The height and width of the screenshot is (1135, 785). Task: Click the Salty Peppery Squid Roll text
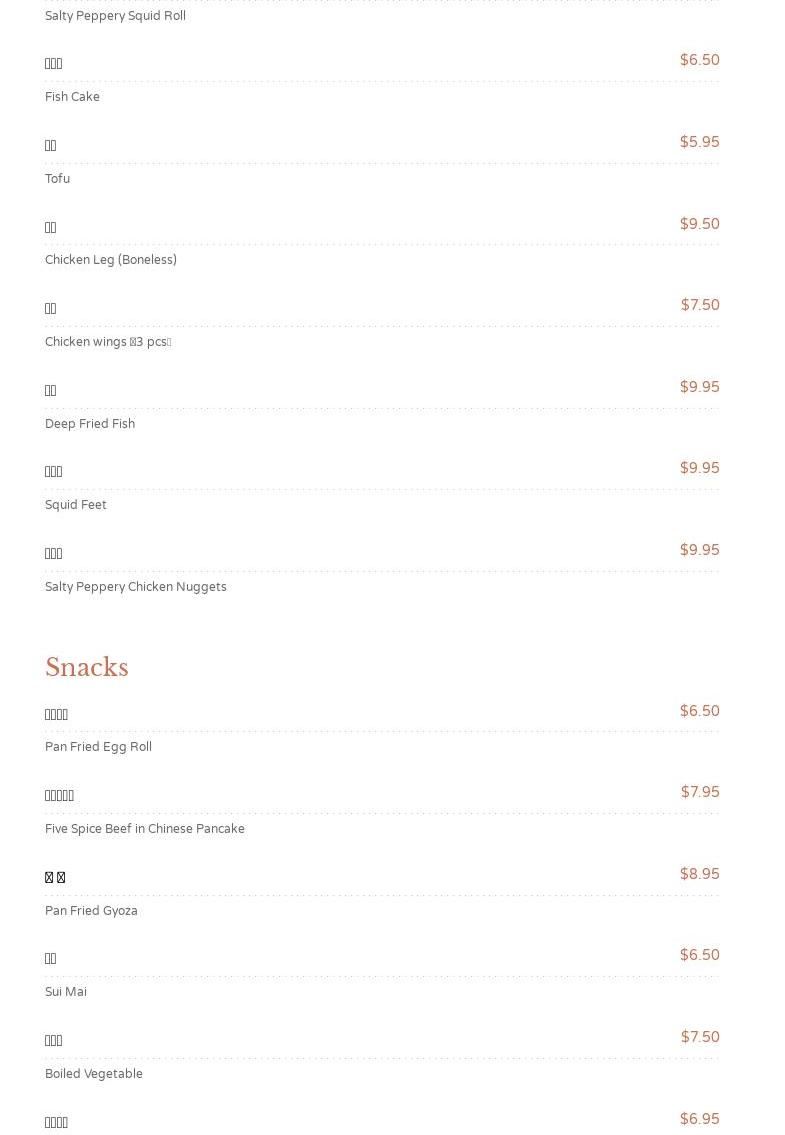click(115, 15)
